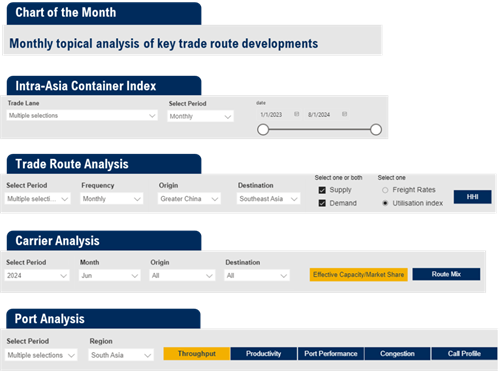Click the right date slider handle

pos(376,130)
